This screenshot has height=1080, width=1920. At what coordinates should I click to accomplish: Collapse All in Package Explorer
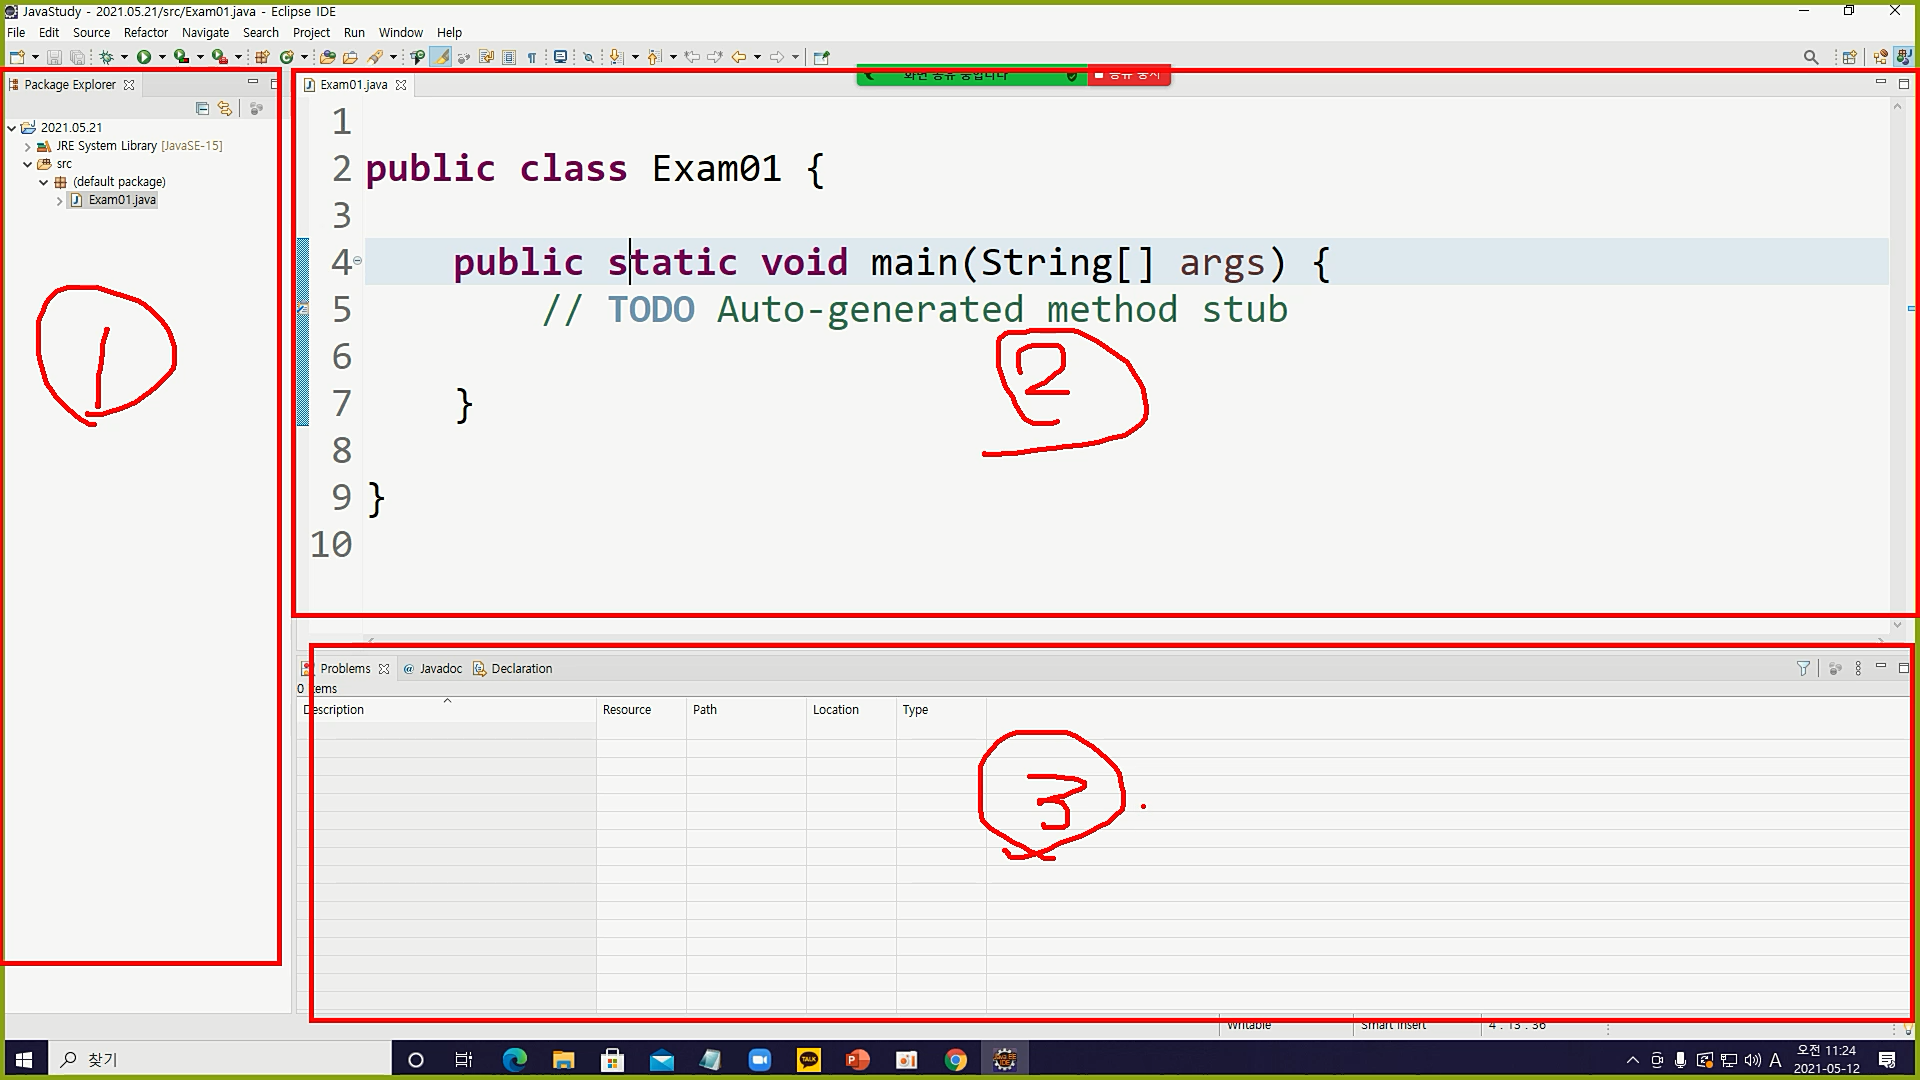tap(202, 108)
